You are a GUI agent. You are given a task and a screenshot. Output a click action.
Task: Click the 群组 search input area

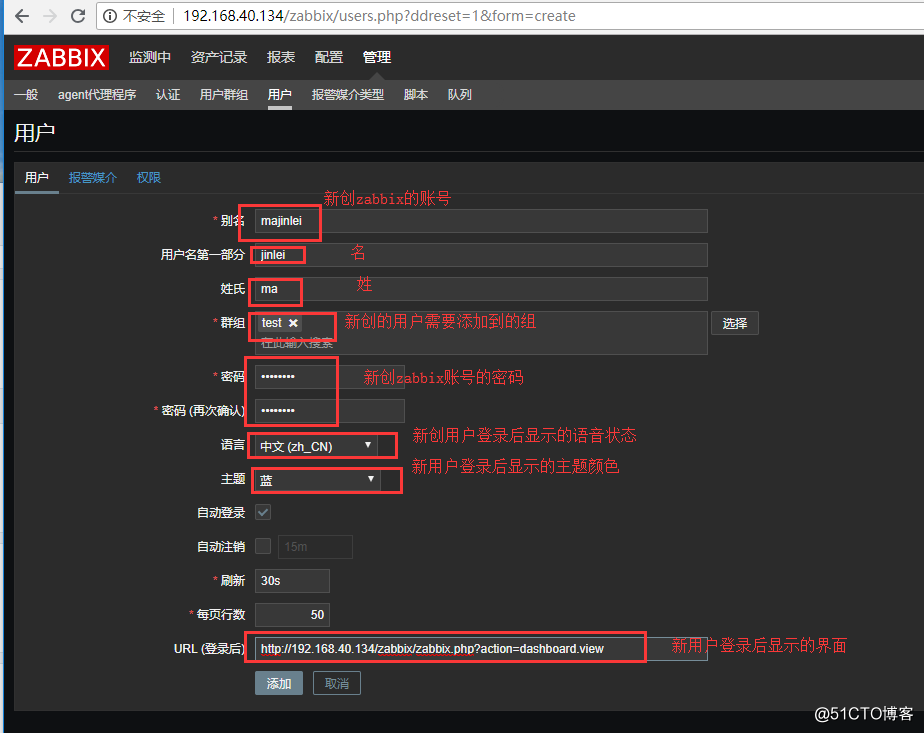point(481,333)
